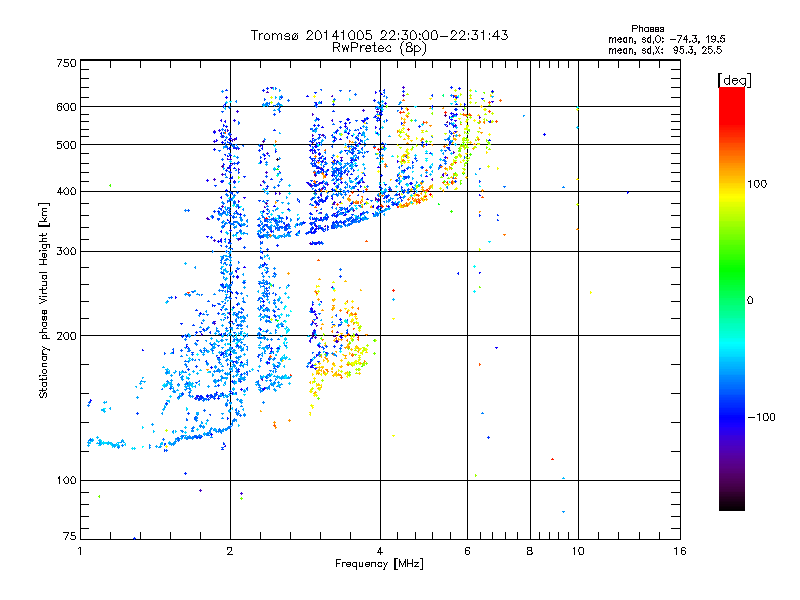Screen dimensions: 800x600
Task: Click the x-axis tick label '8'
Action: point(530,551)
